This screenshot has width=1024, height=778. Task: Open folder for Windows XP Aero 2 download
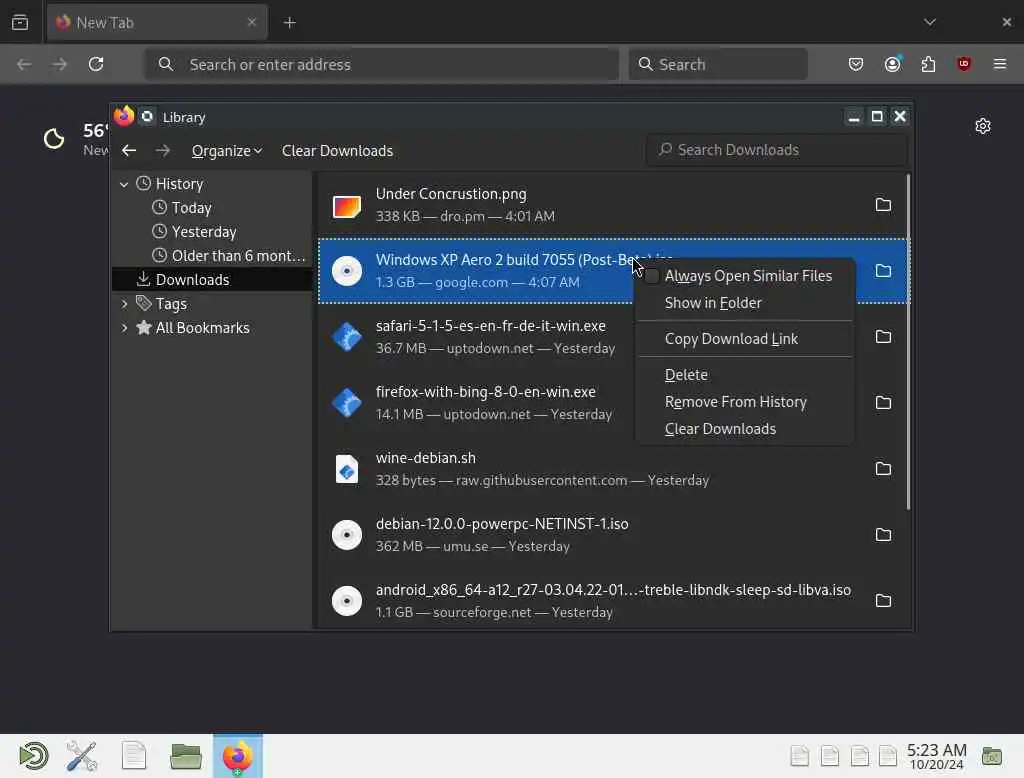(883, 271)
